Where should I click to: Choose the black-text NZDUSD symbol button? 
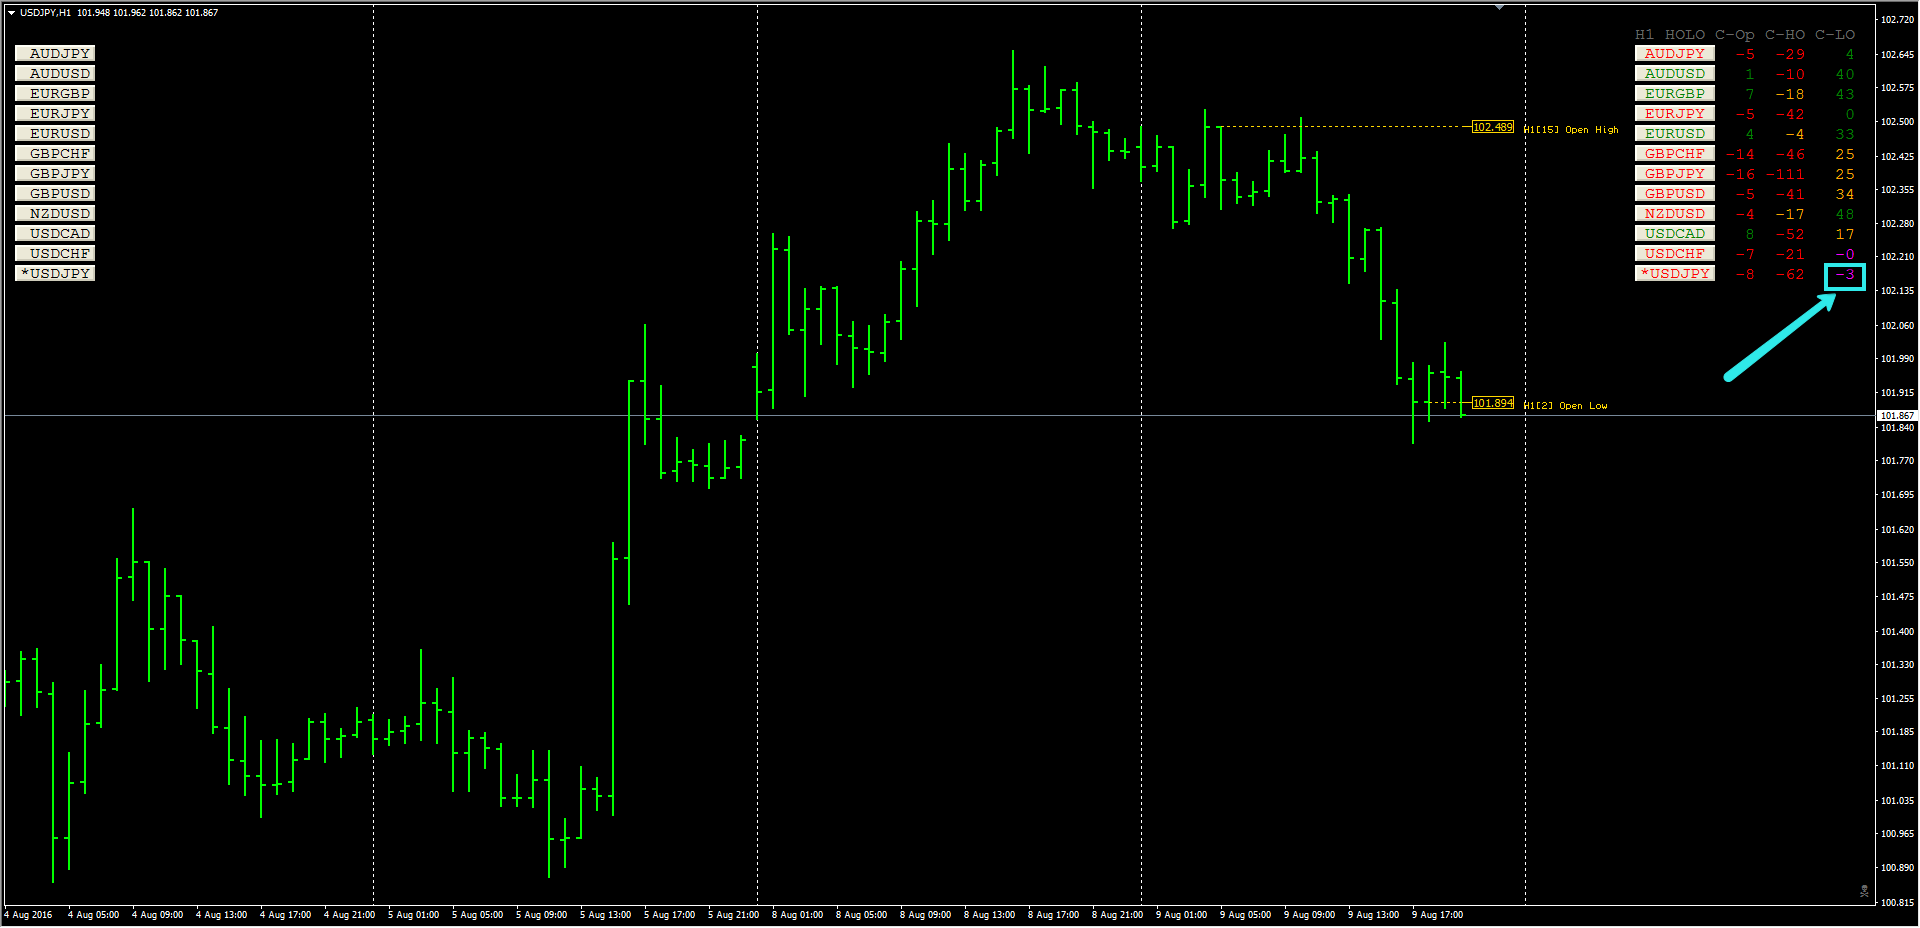tap(55, 213)
